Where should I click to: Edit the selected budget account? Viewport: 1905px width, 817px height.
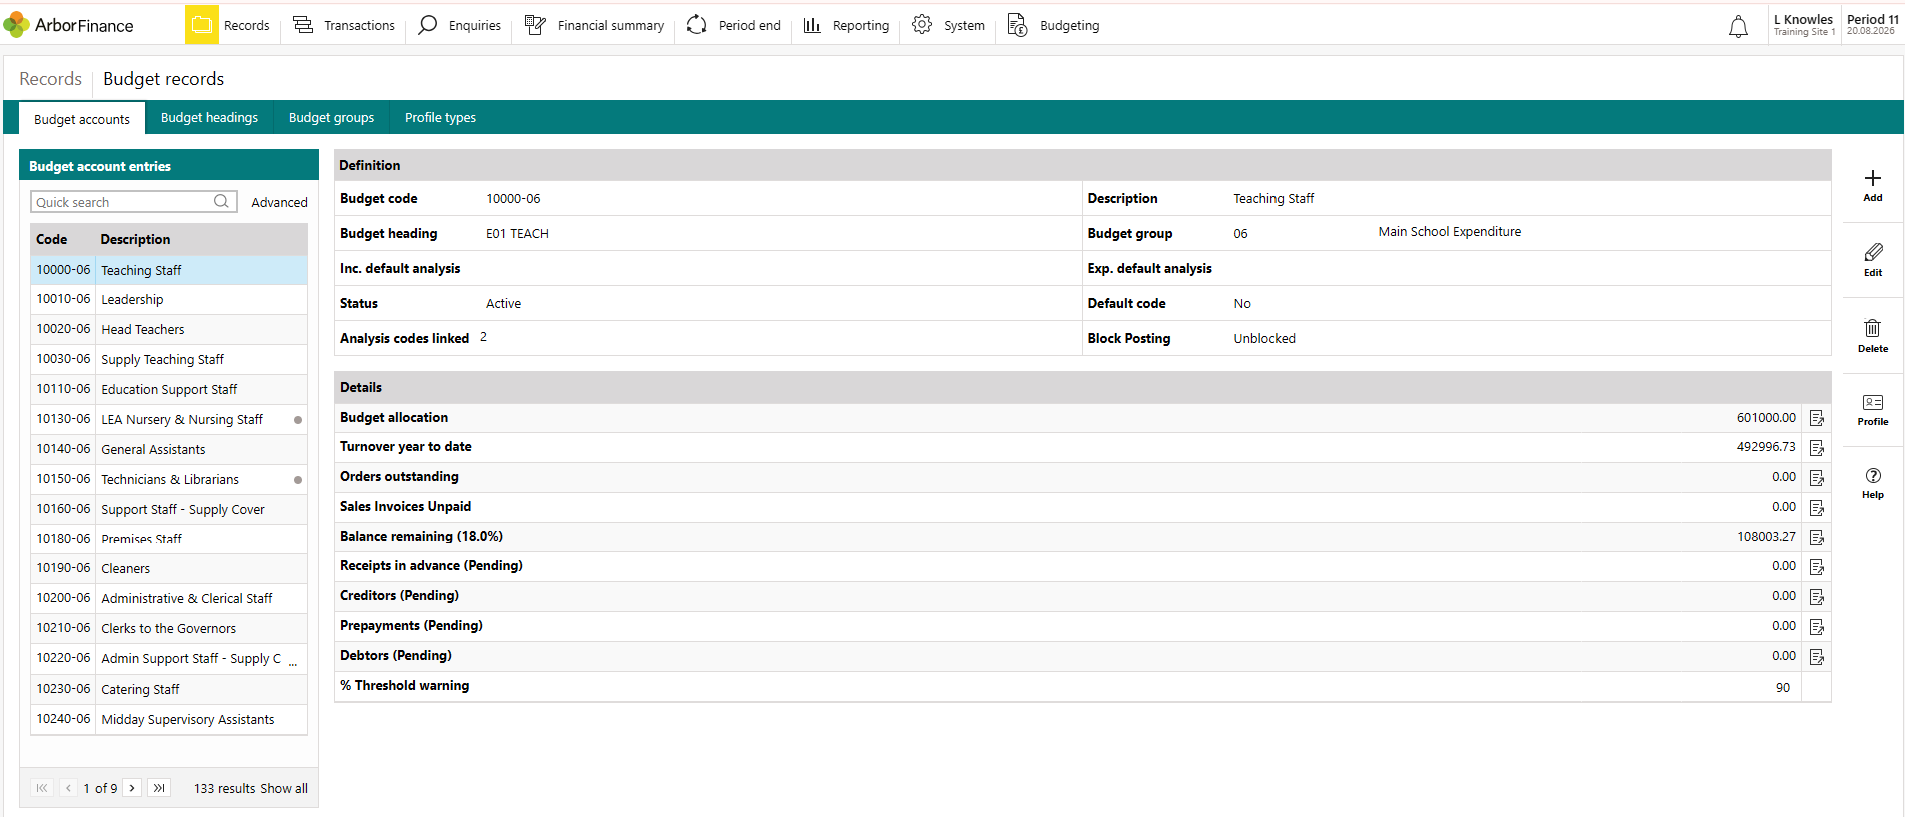point(1873,260)
